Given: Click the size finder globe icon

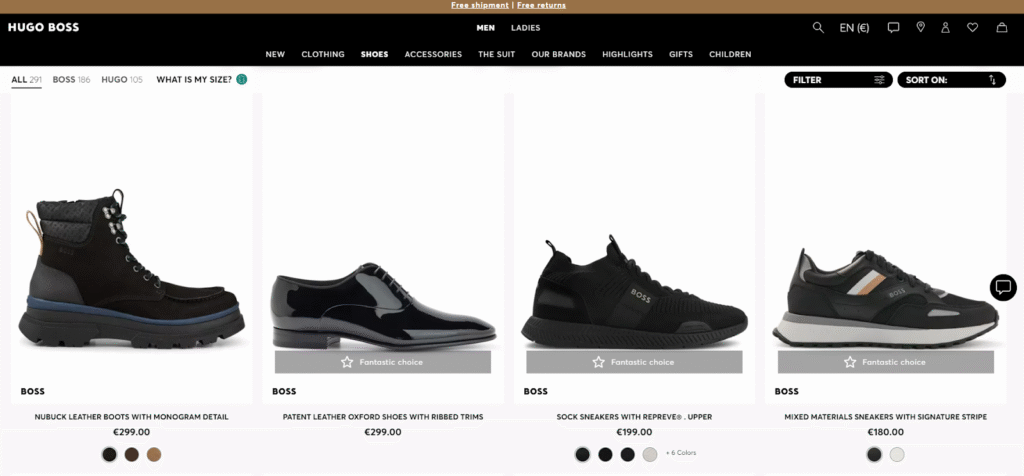Looking at the screenshot, I should 242,80.
